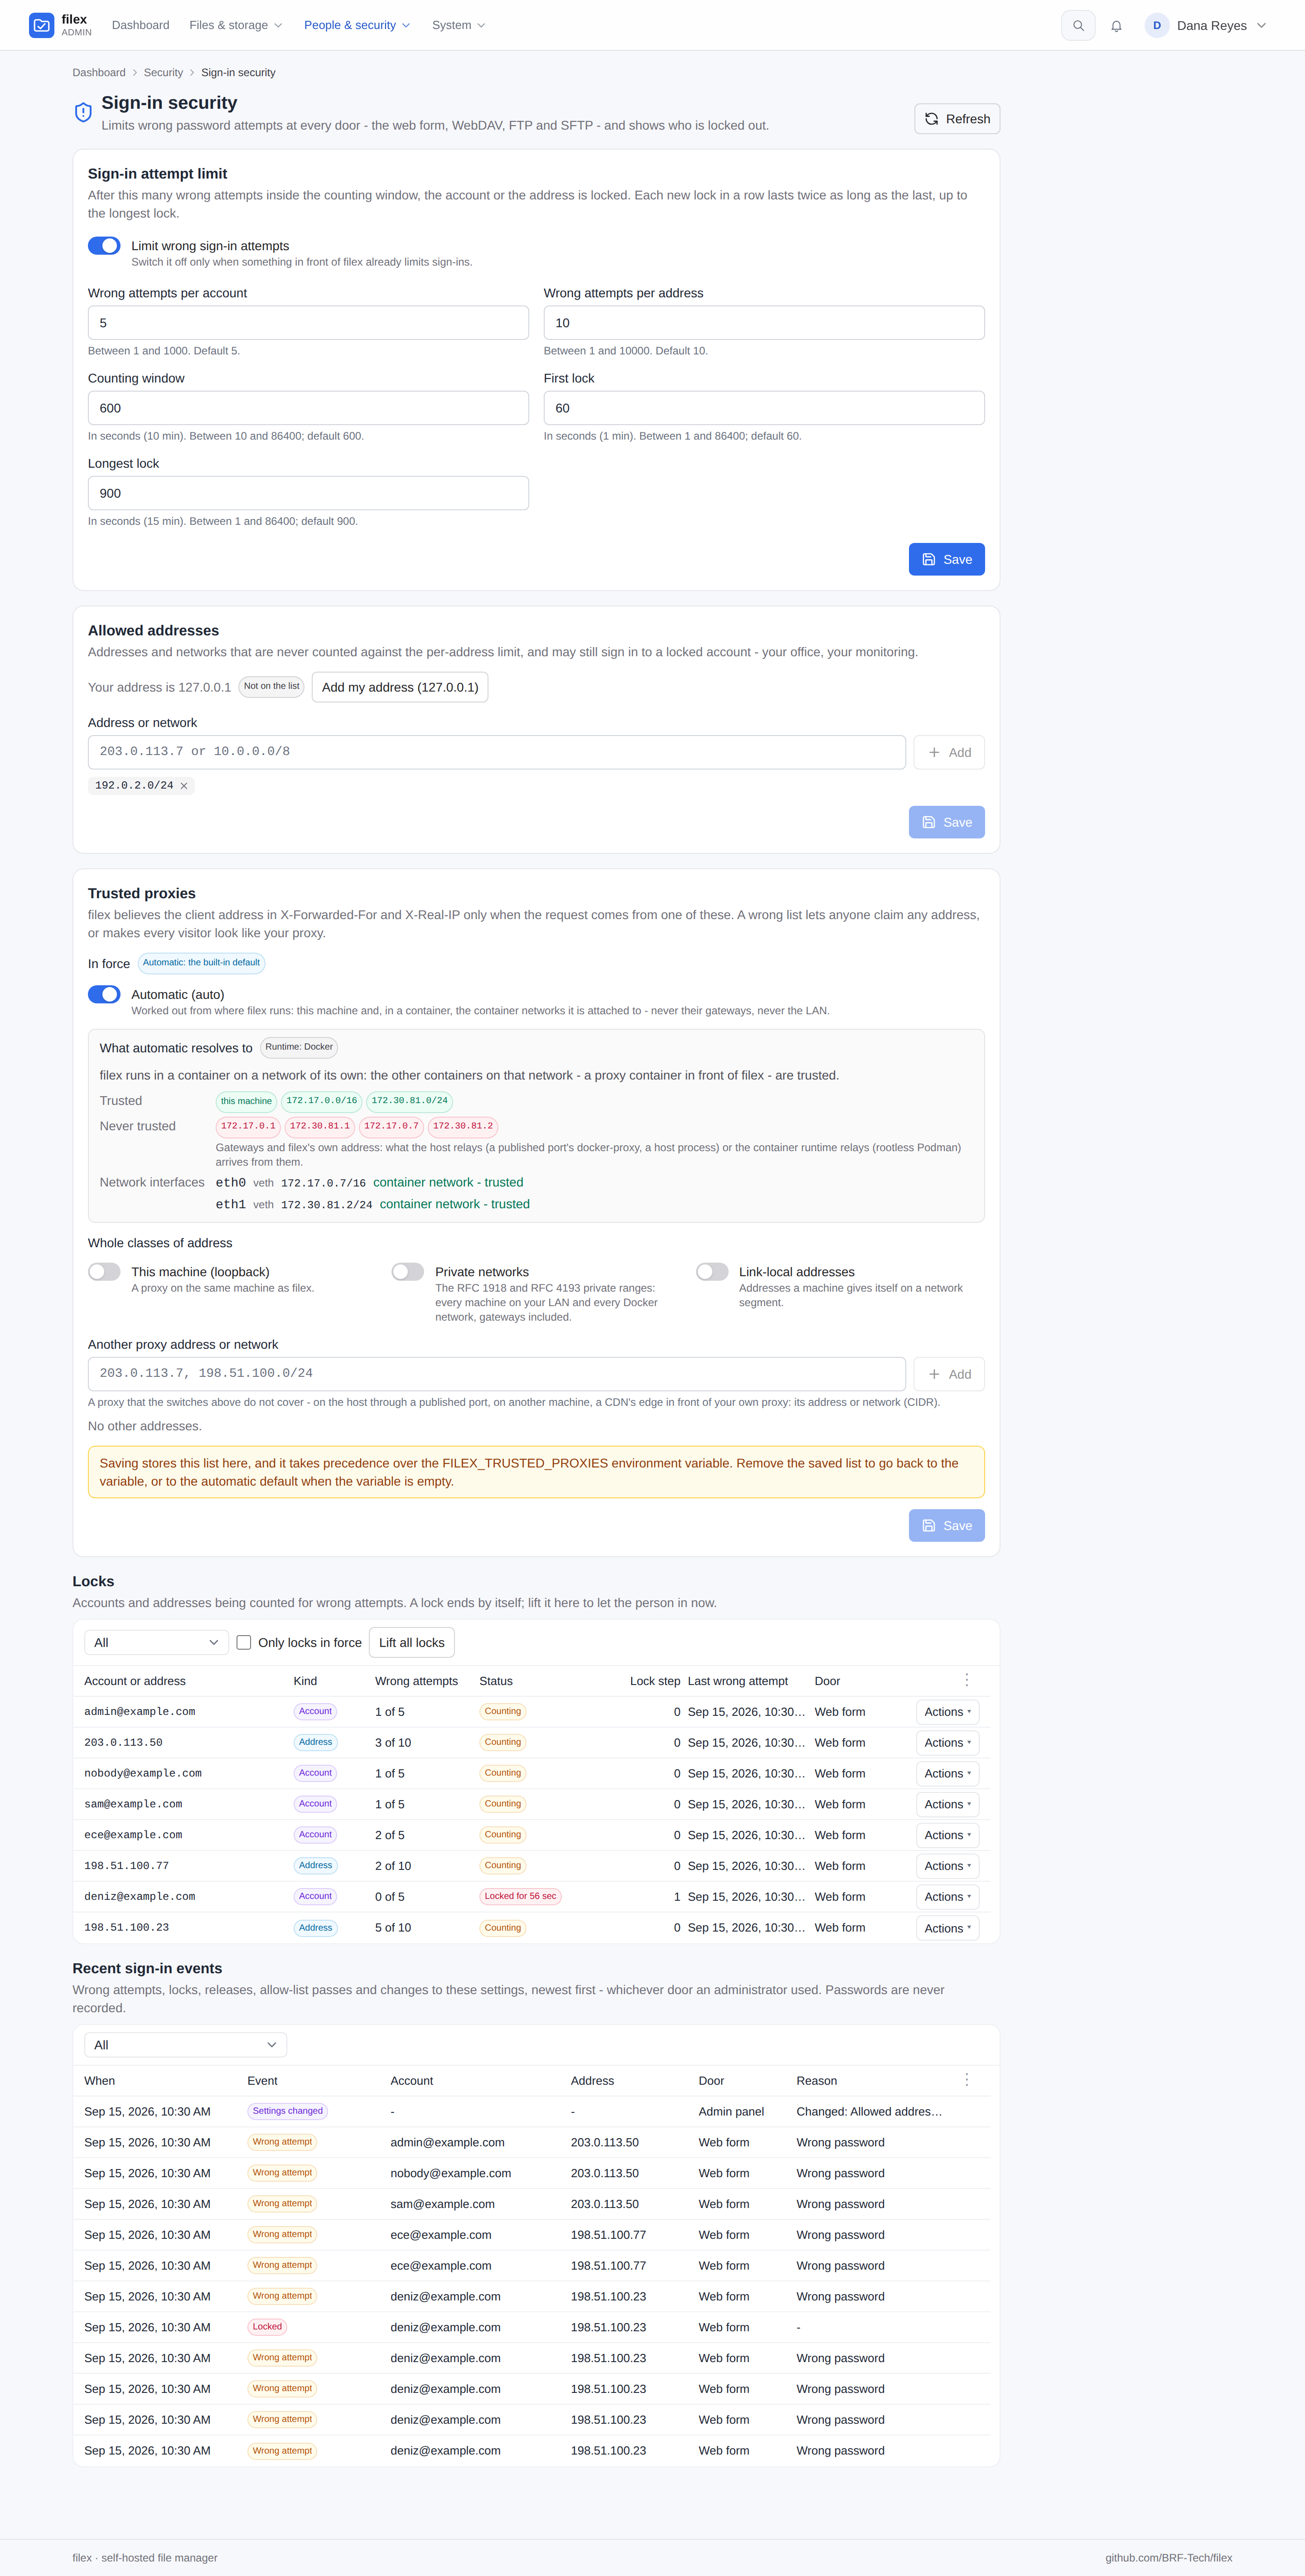Enable This machine (loopback) switch
This screenshot has width=1305, height=2576.
104,1272
